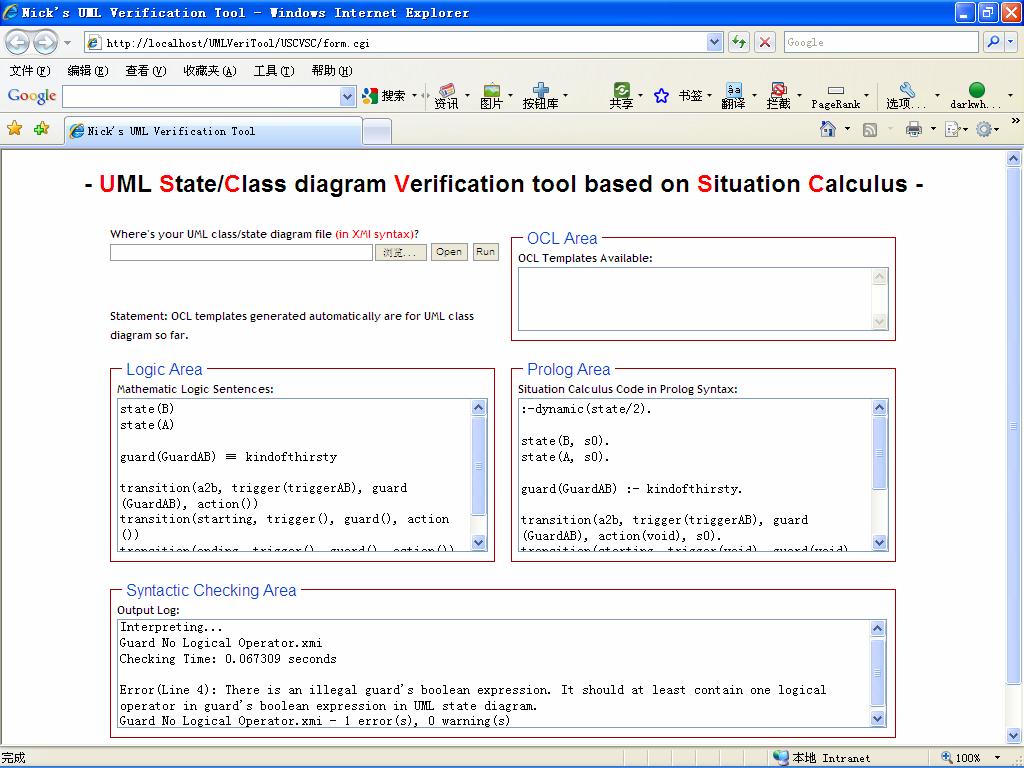Click the XMI file path input field

point(241,253)
